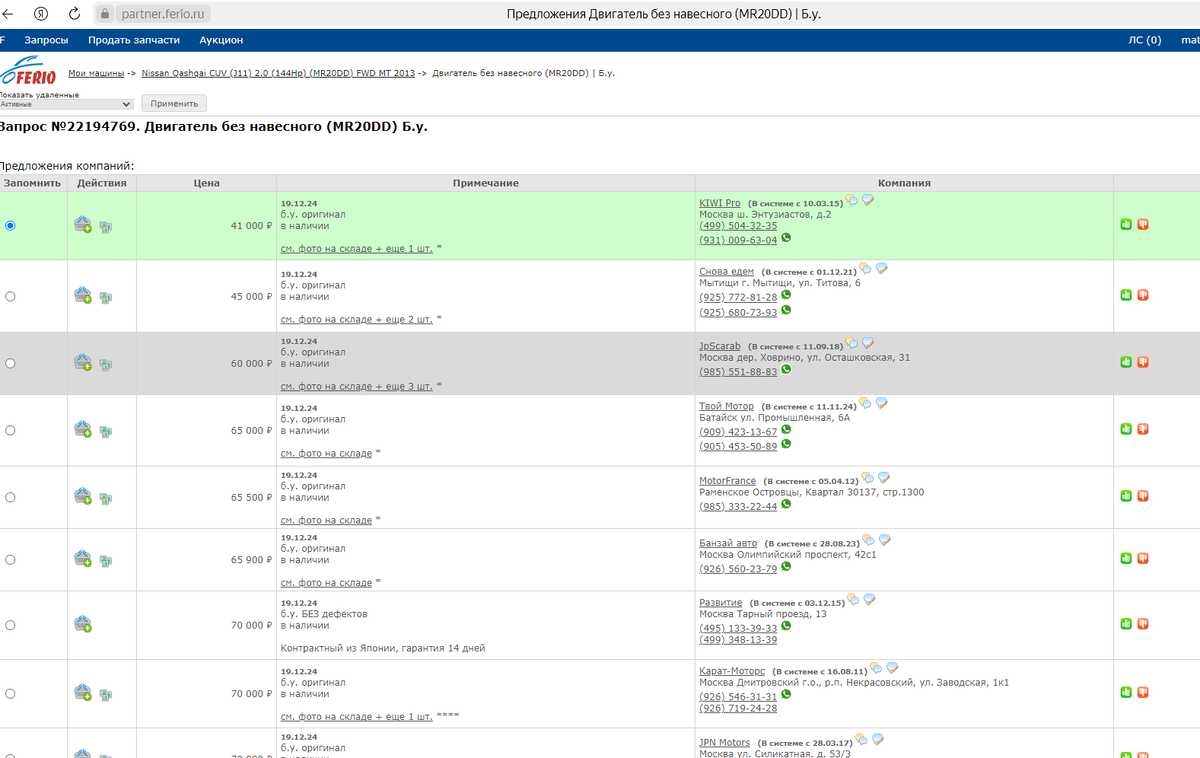The width and height of the screenshot is (1200, 758).
Task: Open ЛС (0) private messages
Action: point(1145,40)
